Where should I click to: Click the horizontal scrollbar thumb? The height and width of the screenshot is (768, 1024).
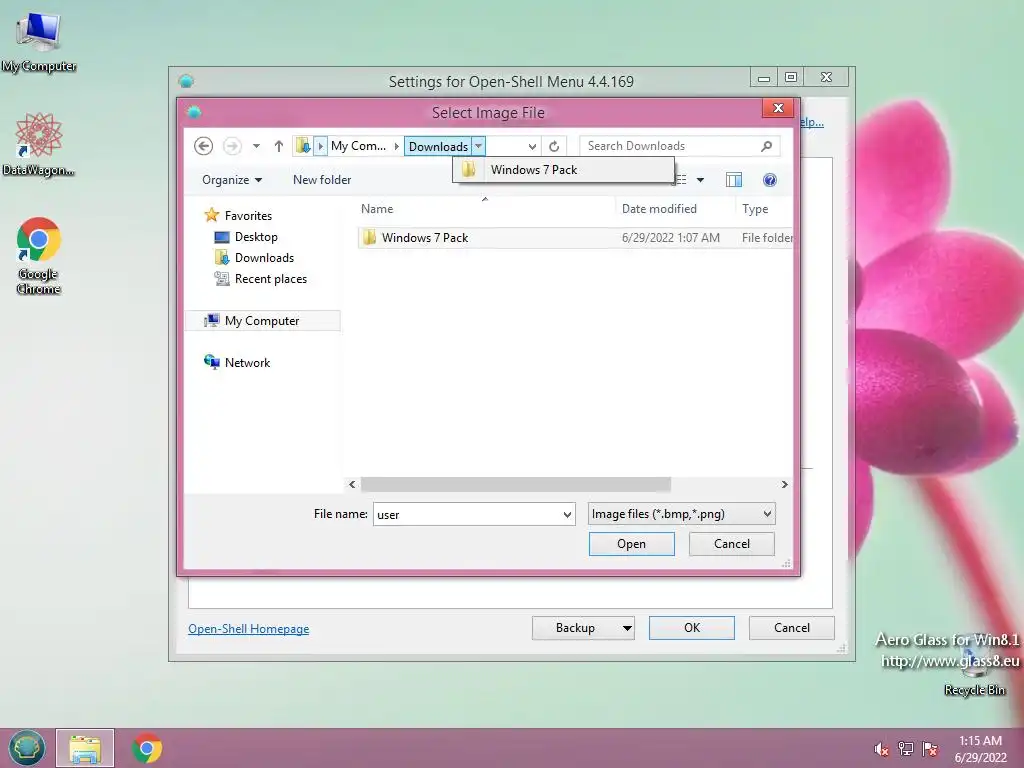click(516, 485)
